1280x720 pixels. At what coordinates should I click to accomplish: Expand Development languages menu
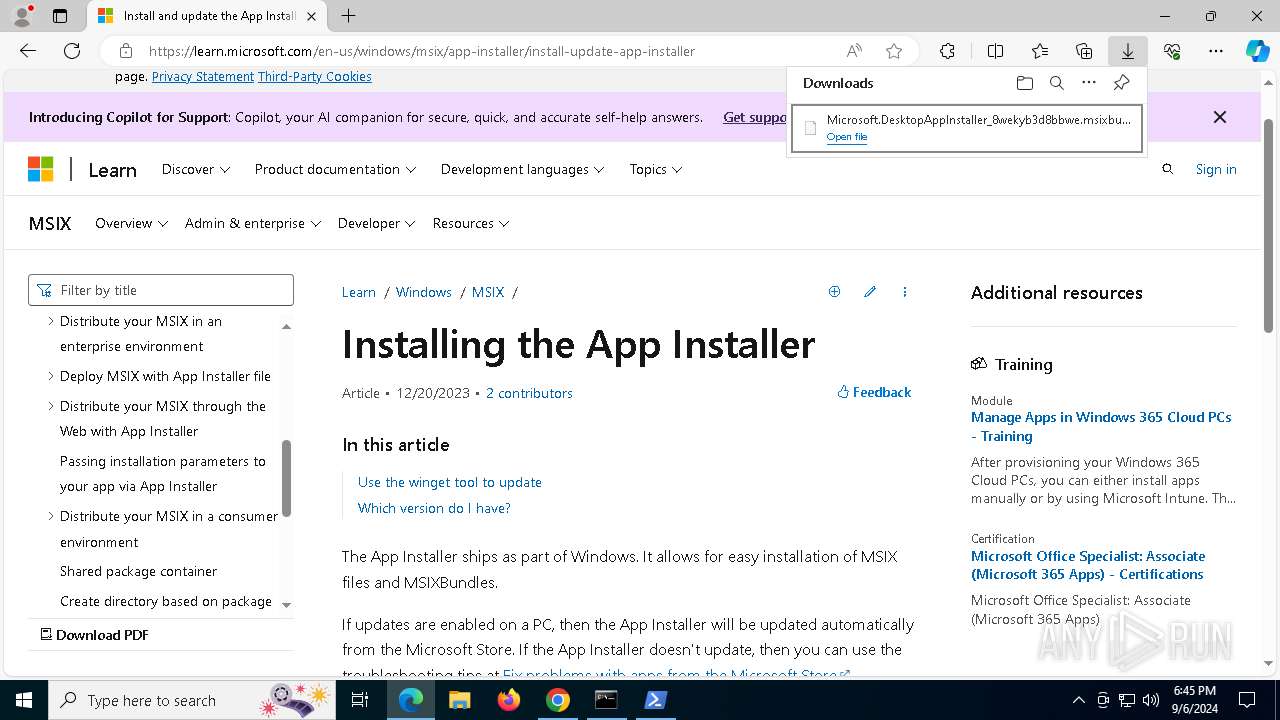(x=522, y=169)
